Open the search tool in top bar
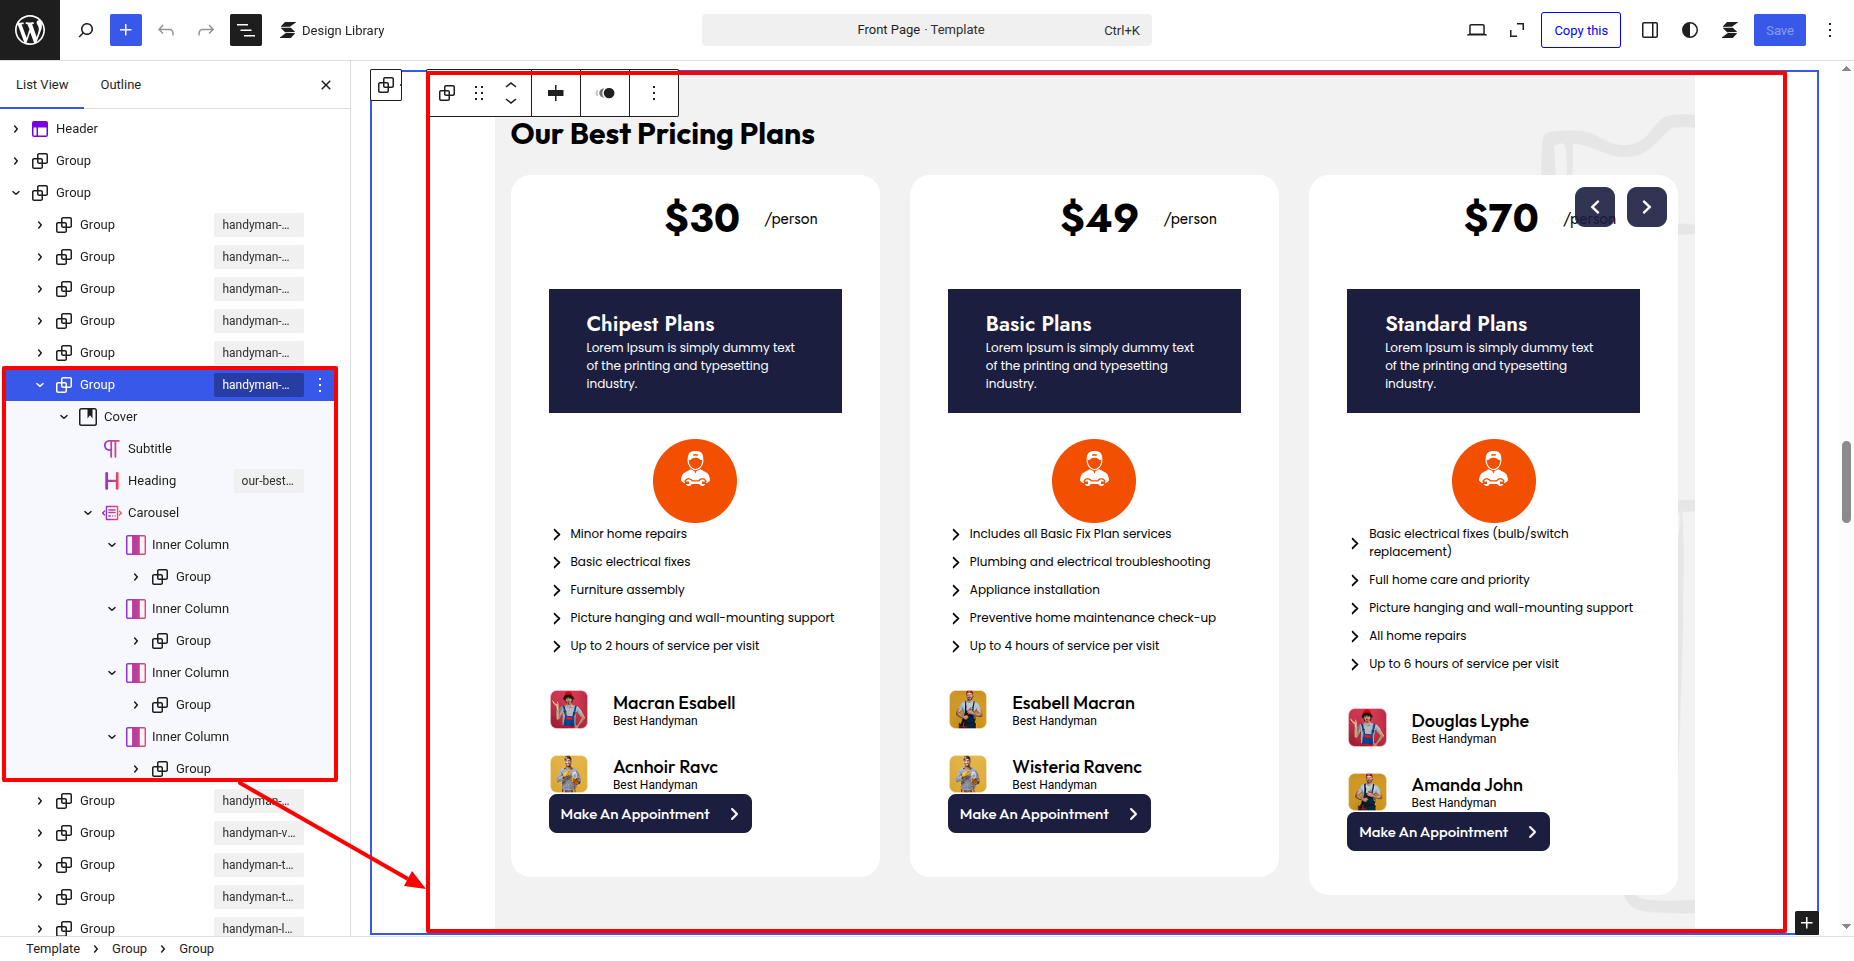 point(86,30)
